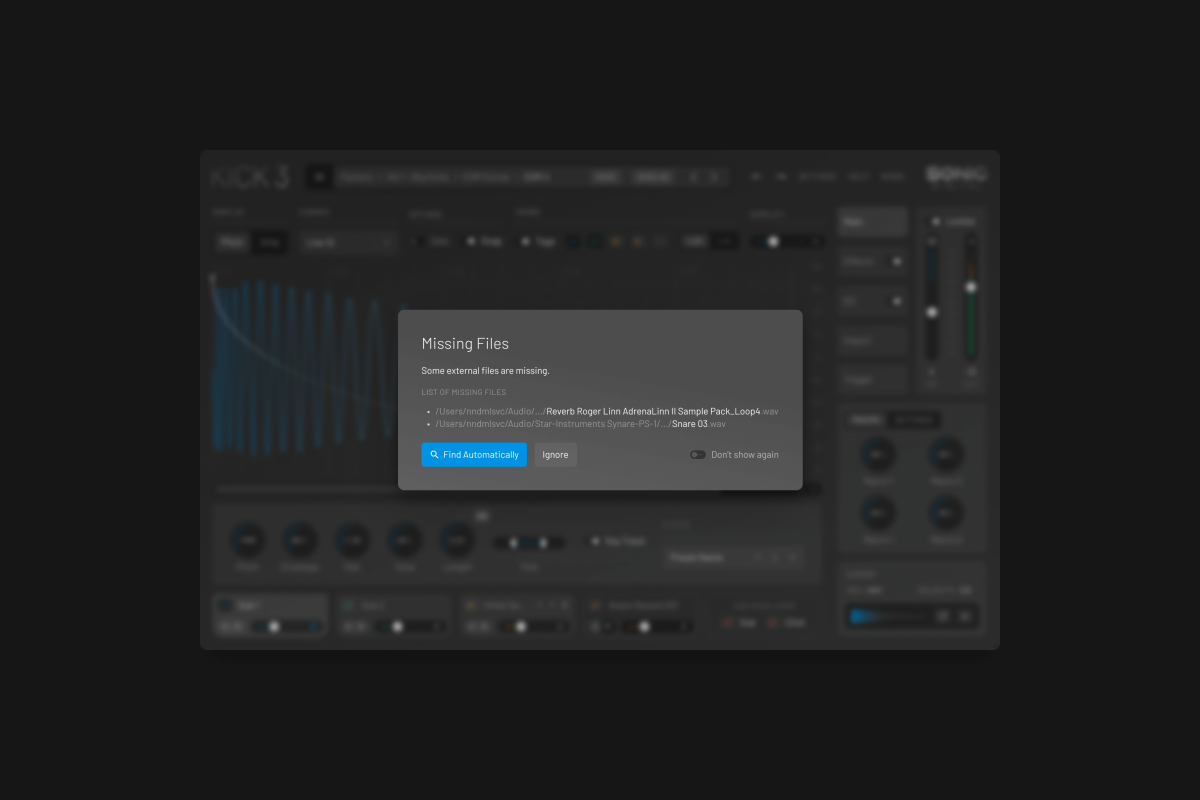Select the Sub 1 layer slot

pyautogui.click(x=270, y=606)
